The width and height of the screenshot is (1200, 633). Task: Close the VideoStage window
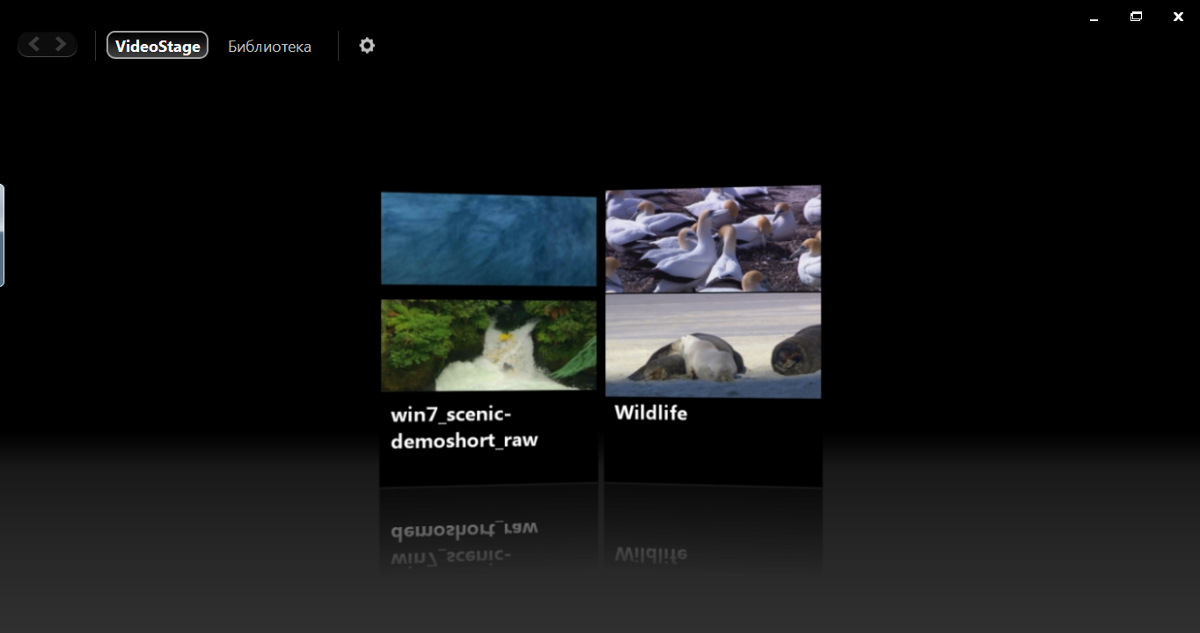coord(1178,16)
